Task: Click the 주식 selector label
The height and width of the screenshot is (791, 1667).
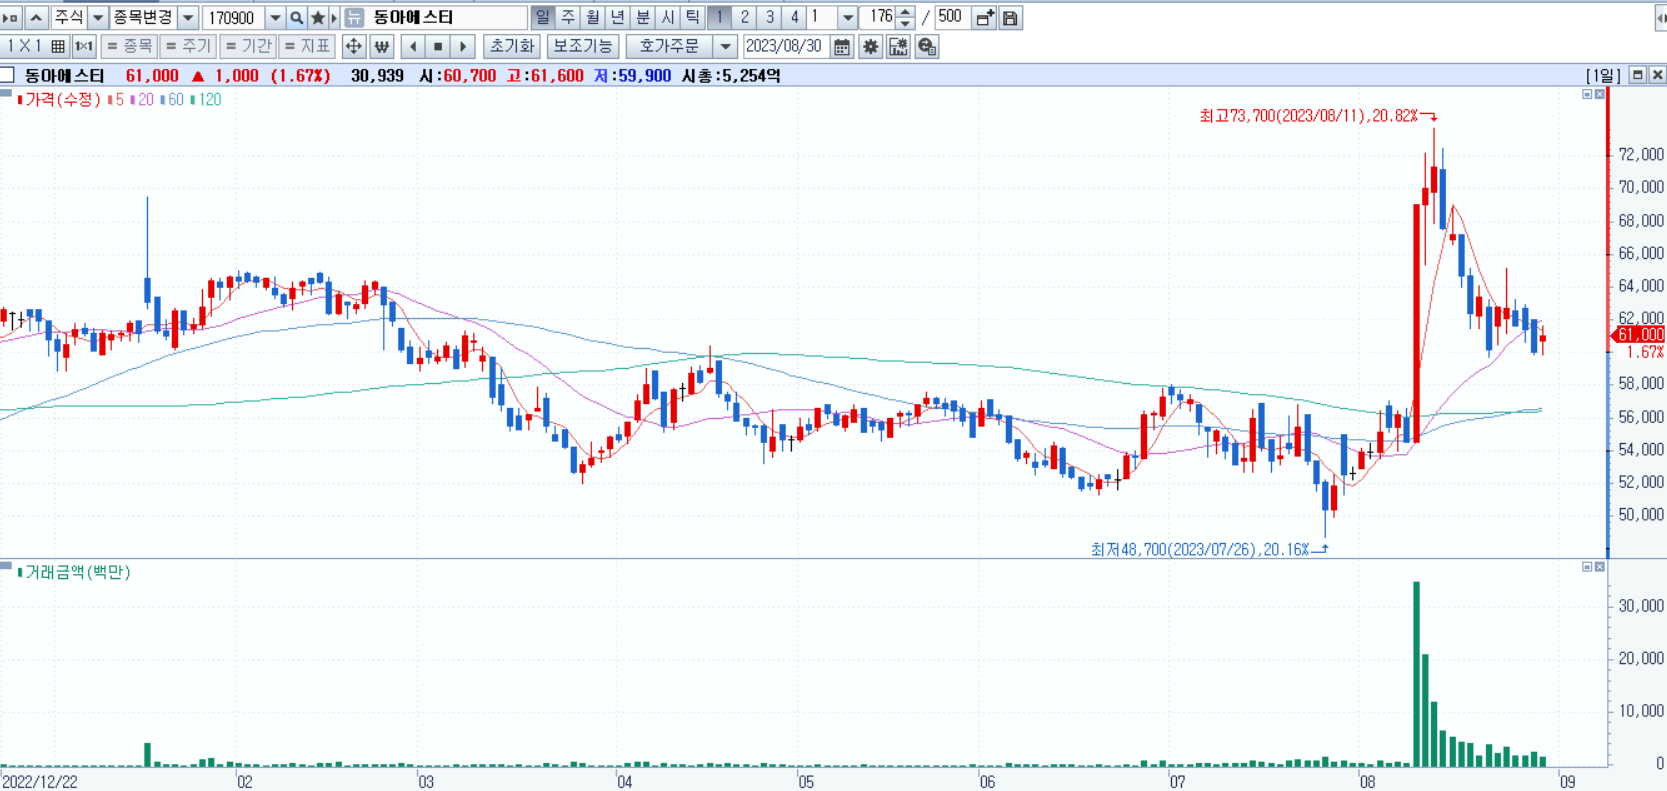Action: point(68,18)
